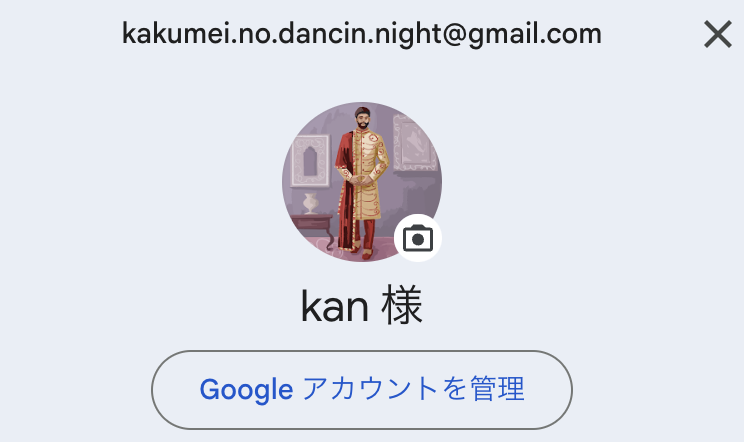The image size is (744, 442).
Task: Select the email text at the top
Action: 362,34
